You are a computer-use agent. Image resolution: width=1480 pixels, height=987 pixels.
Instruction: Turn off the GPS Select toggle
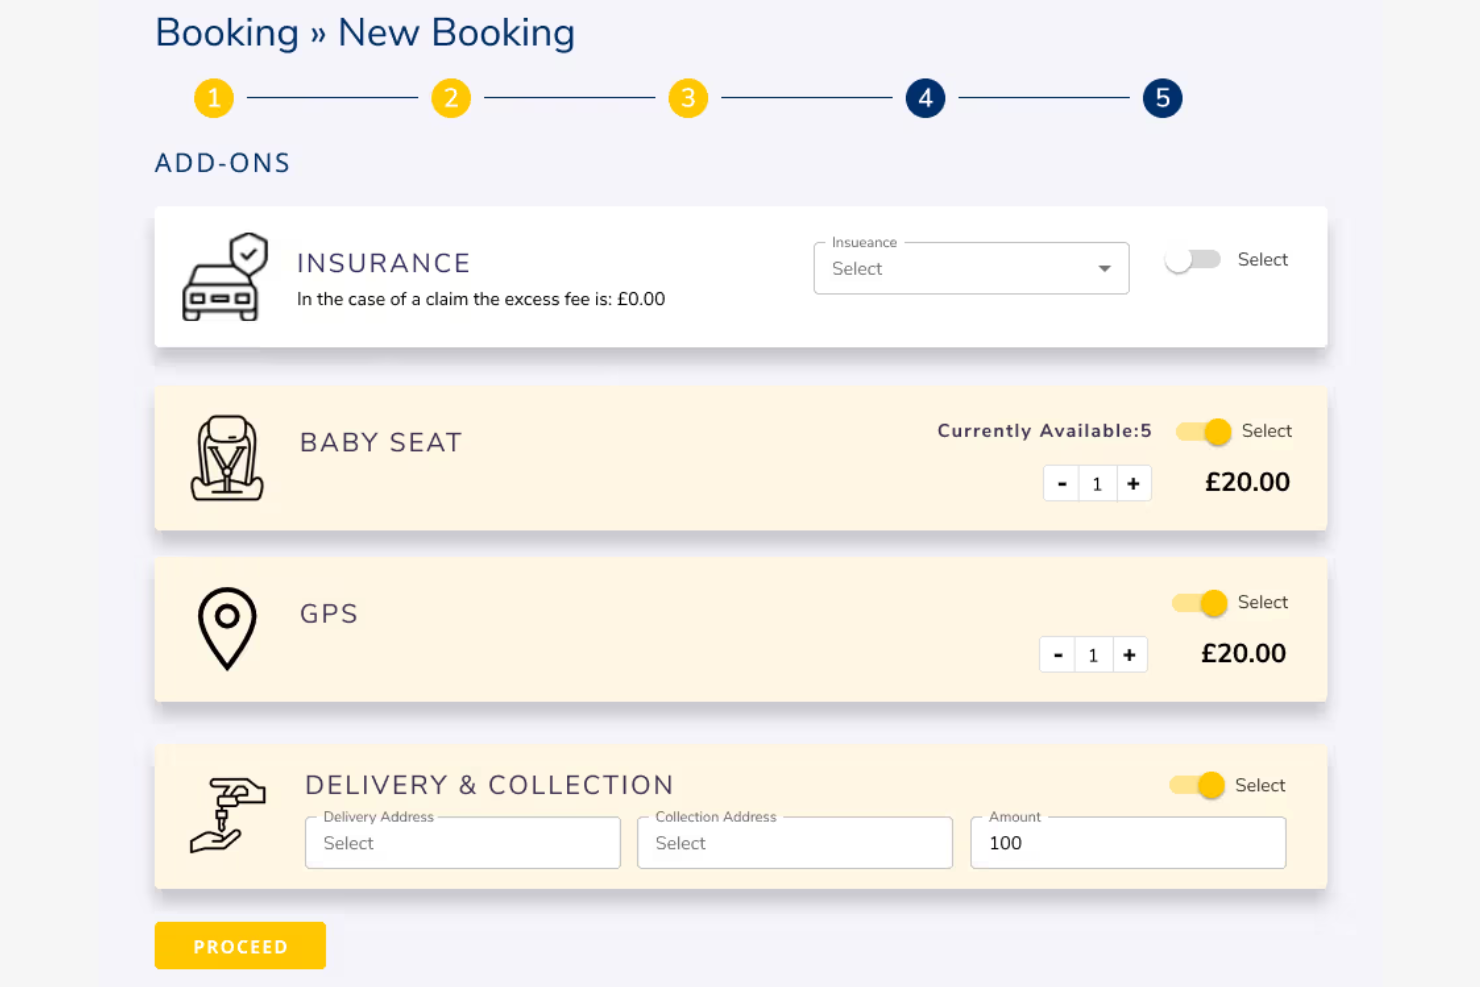click(1197, 603)
